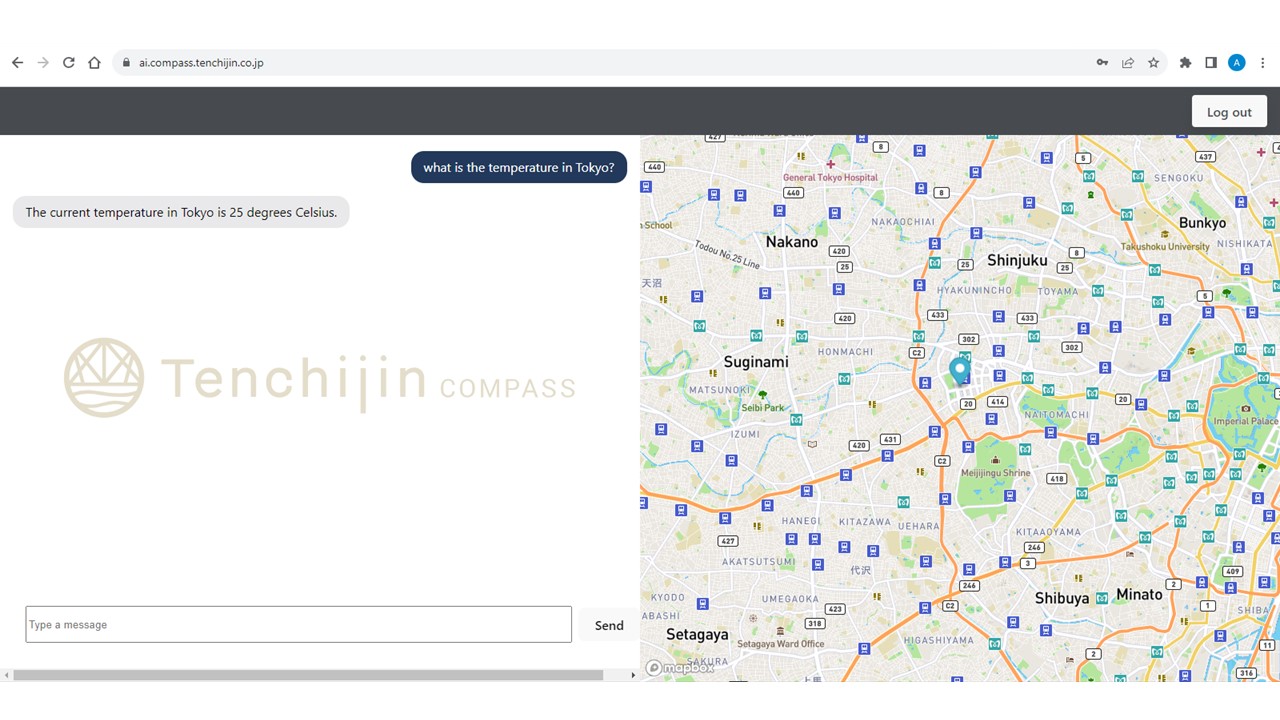Screen dimensions: 1280x720
Task: Open the Chrome three-dot menu
Action: 1263,62
